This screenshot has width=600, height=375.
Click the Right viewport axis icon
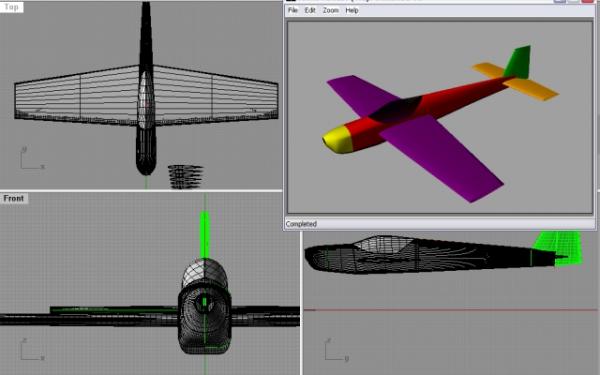[336, 349]
